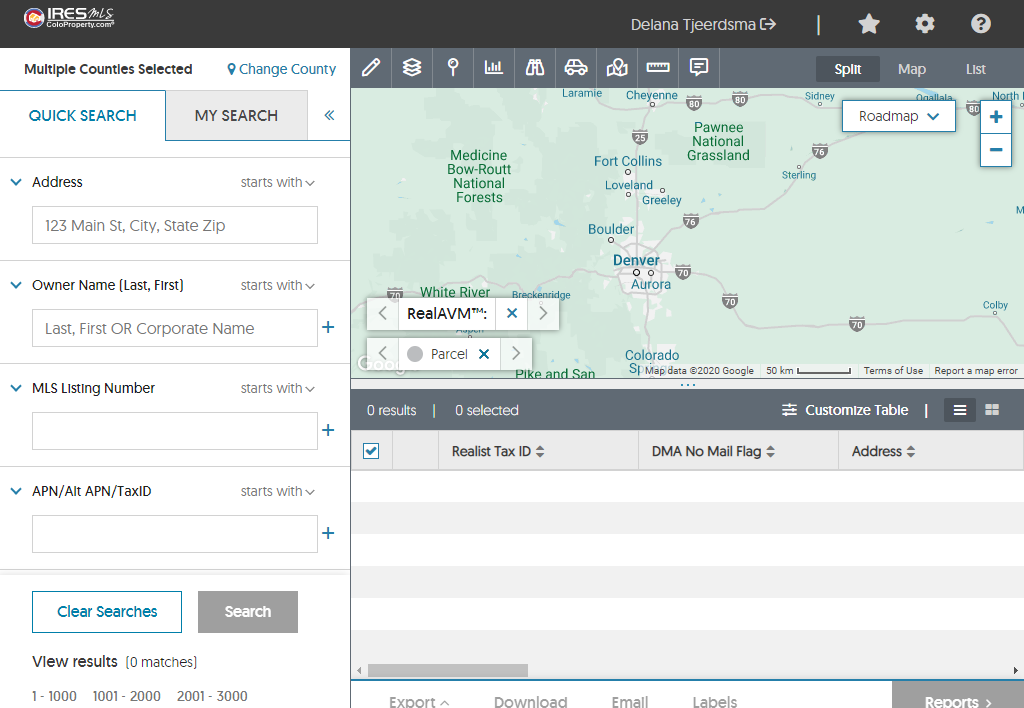Click the Change County link
1024x708 pixels.
281,69
